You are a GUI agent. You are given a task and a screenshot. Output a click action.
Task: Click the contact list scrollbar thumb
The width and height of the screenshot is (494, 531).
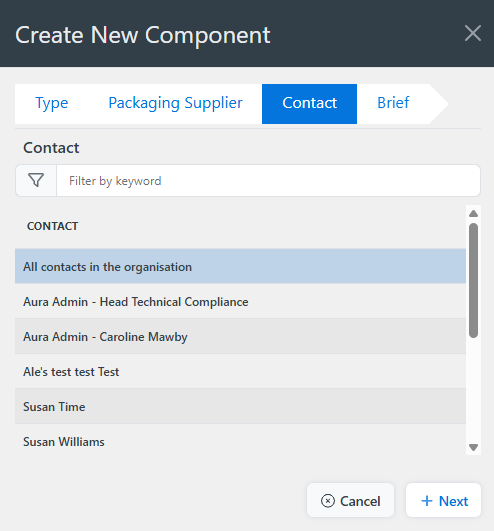473,280
